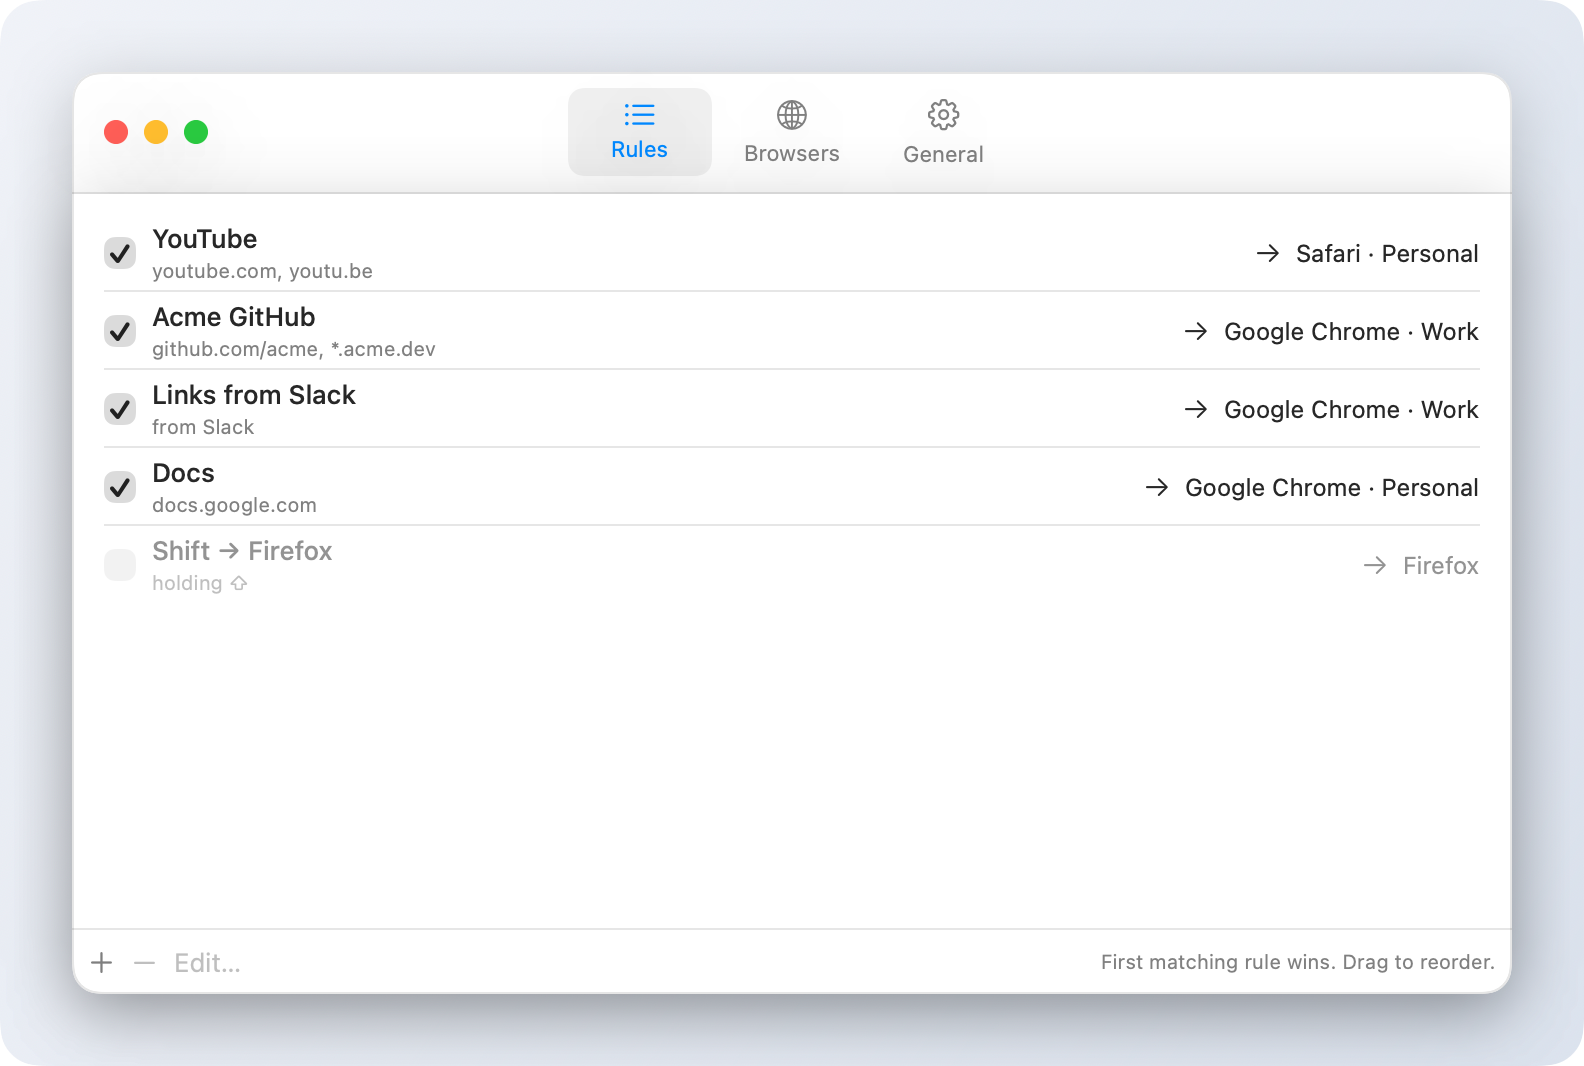Screen dimensions: 1584x1066
Task: Click arrow icon before Safari · Personal
Action: [x=1268, y=253]
